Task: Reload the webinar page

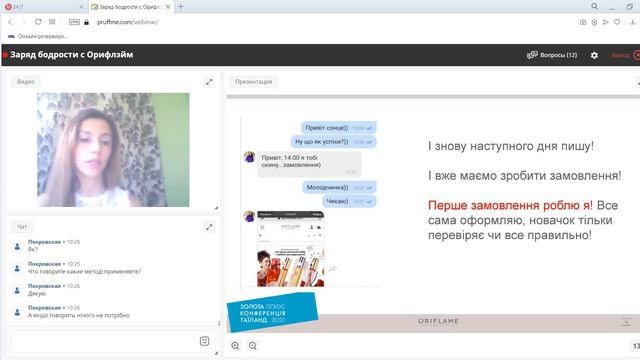Action: (38, 22)
